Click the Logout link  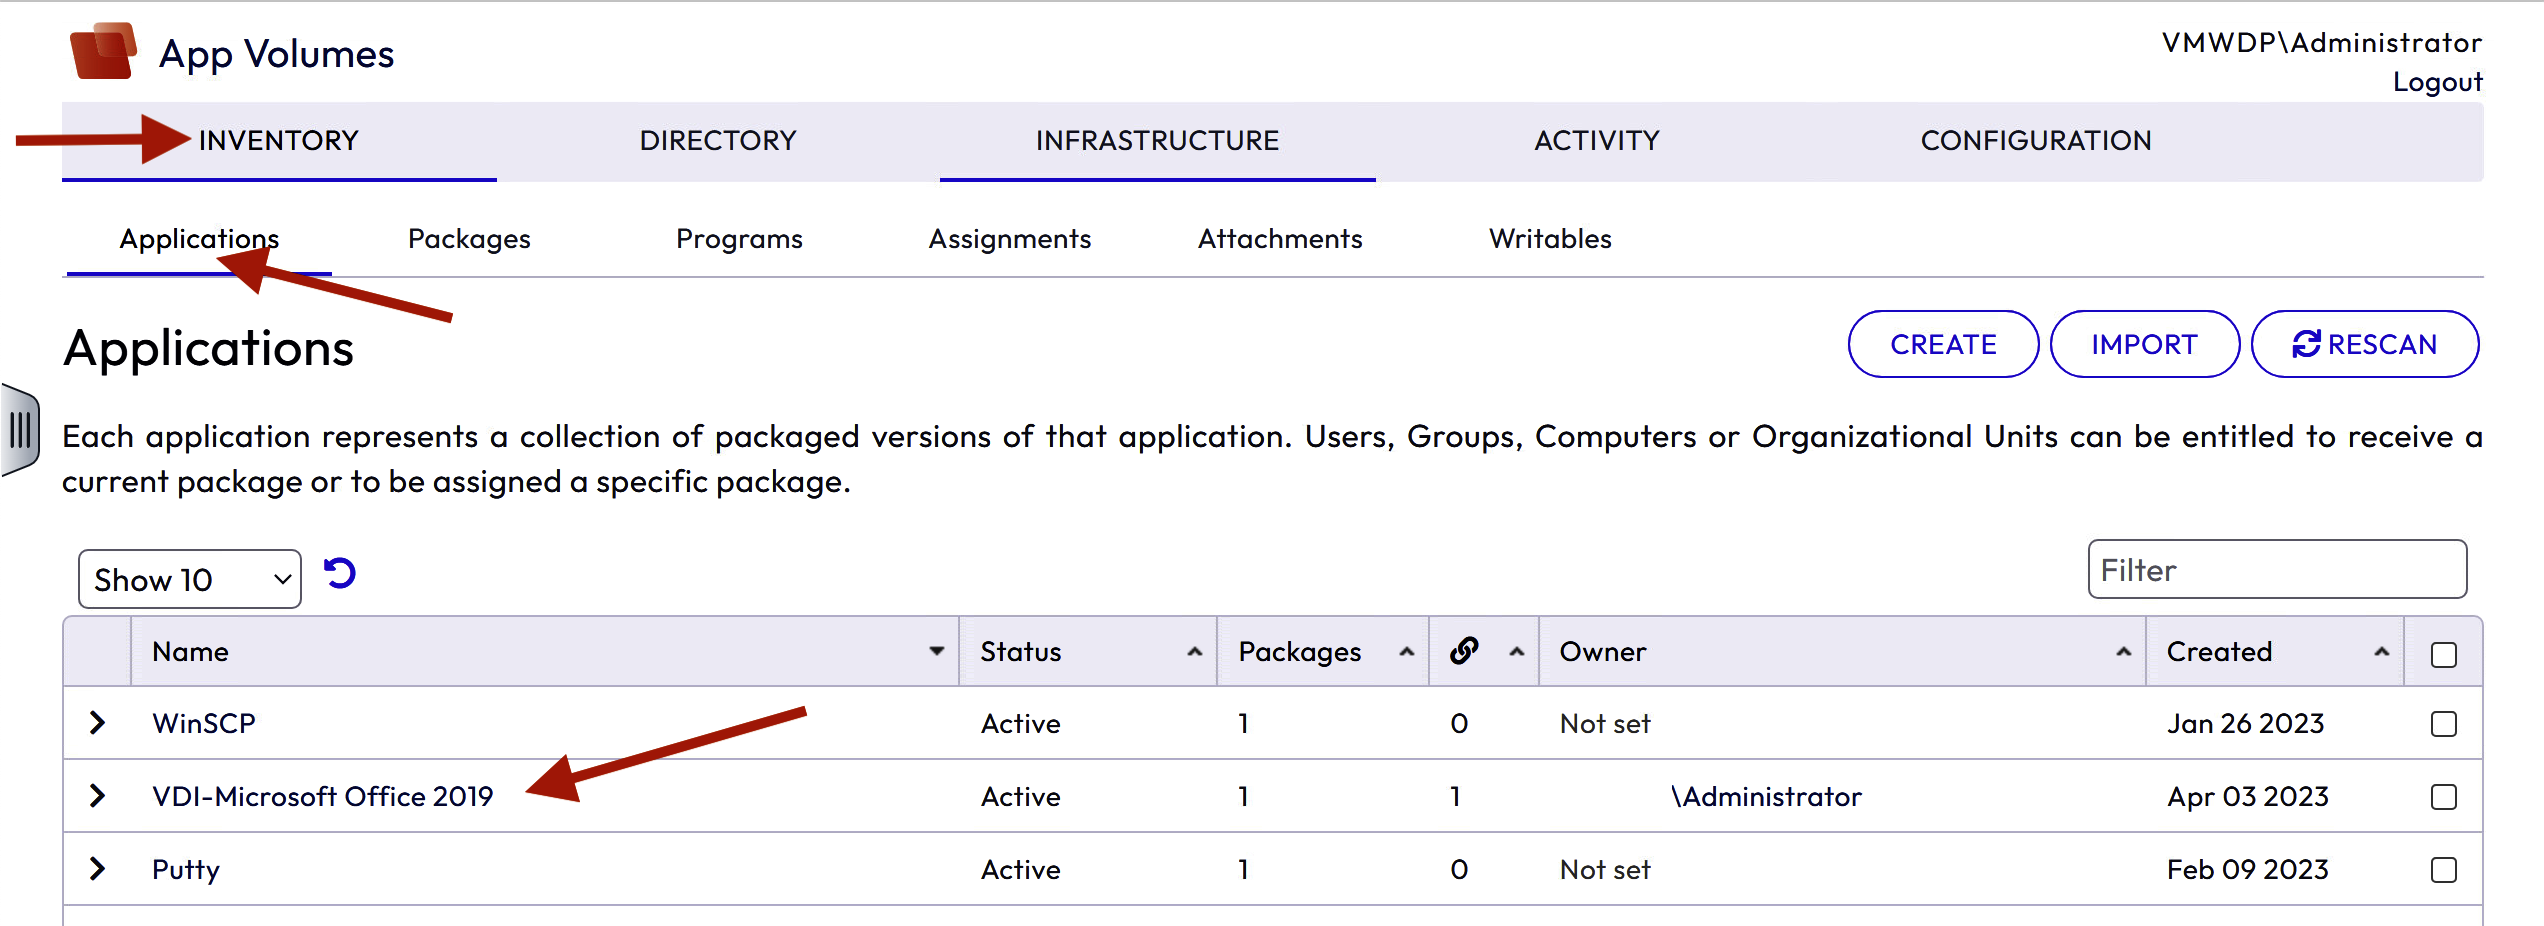point(2437,82)
